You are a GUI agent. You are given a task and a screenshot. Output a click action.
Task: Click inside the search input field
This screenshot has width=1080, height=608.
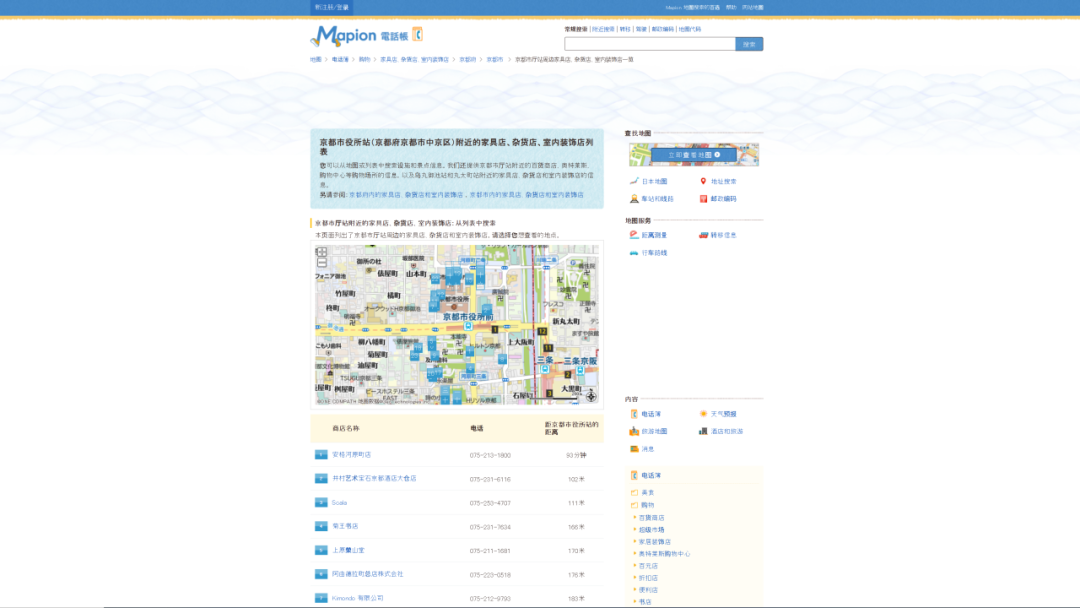(x=650, y=44)
